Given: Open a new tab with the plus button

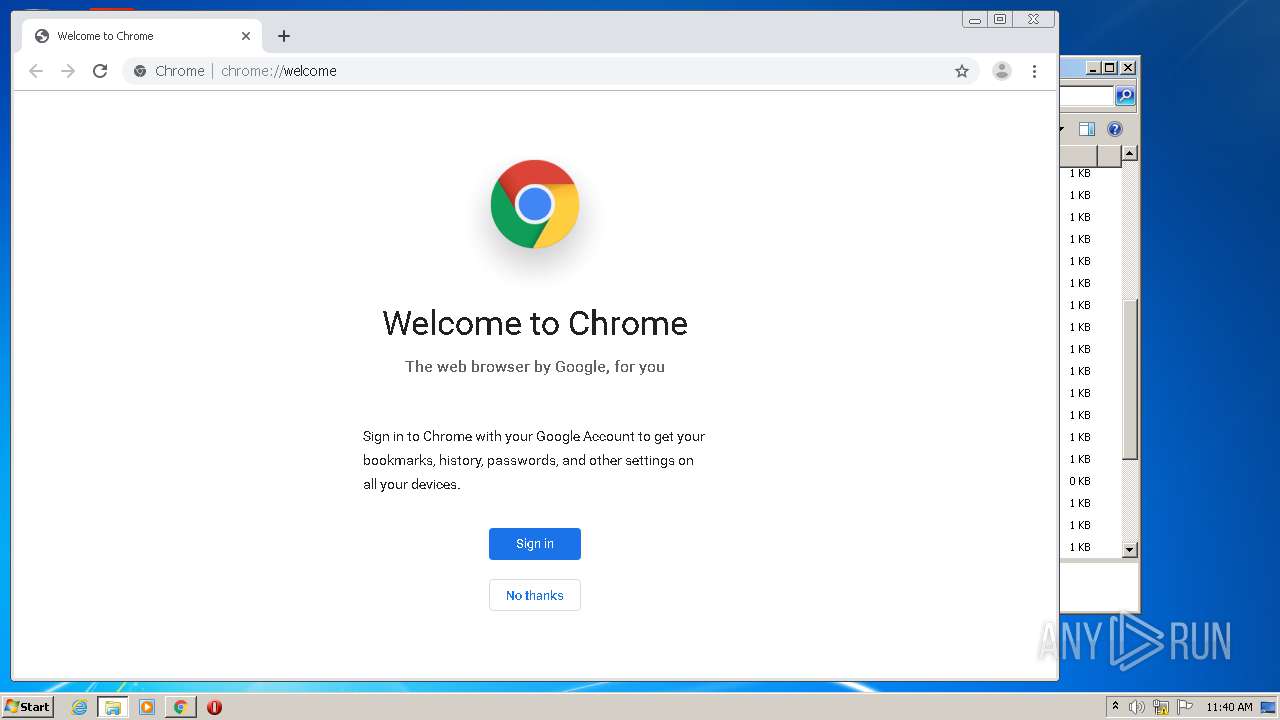Looking at the screenshot, I should point(284,36).
